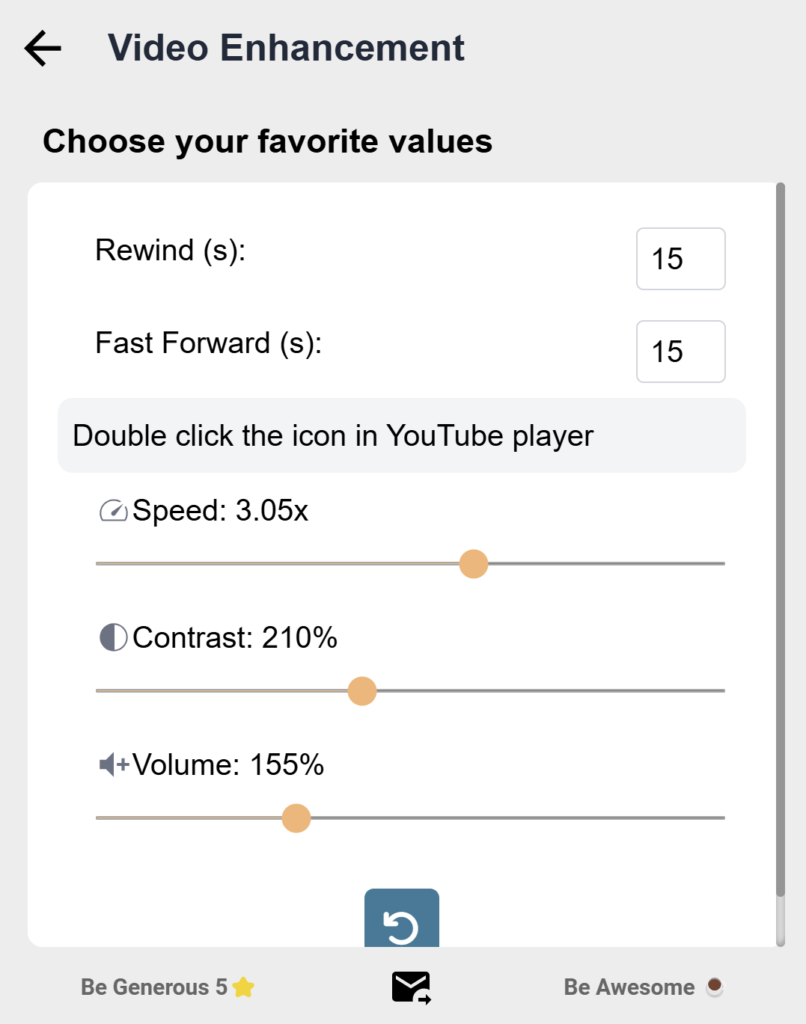The image size is (806, 1024).
Task: Click the Video Enhancement title
Action: [286, 48]
